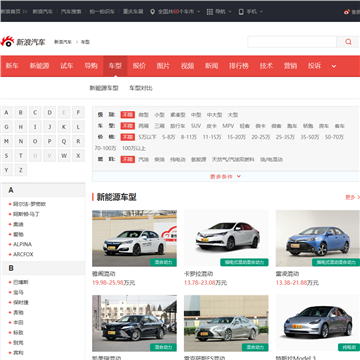Open 奥迪 brand in sidebar

18,224
